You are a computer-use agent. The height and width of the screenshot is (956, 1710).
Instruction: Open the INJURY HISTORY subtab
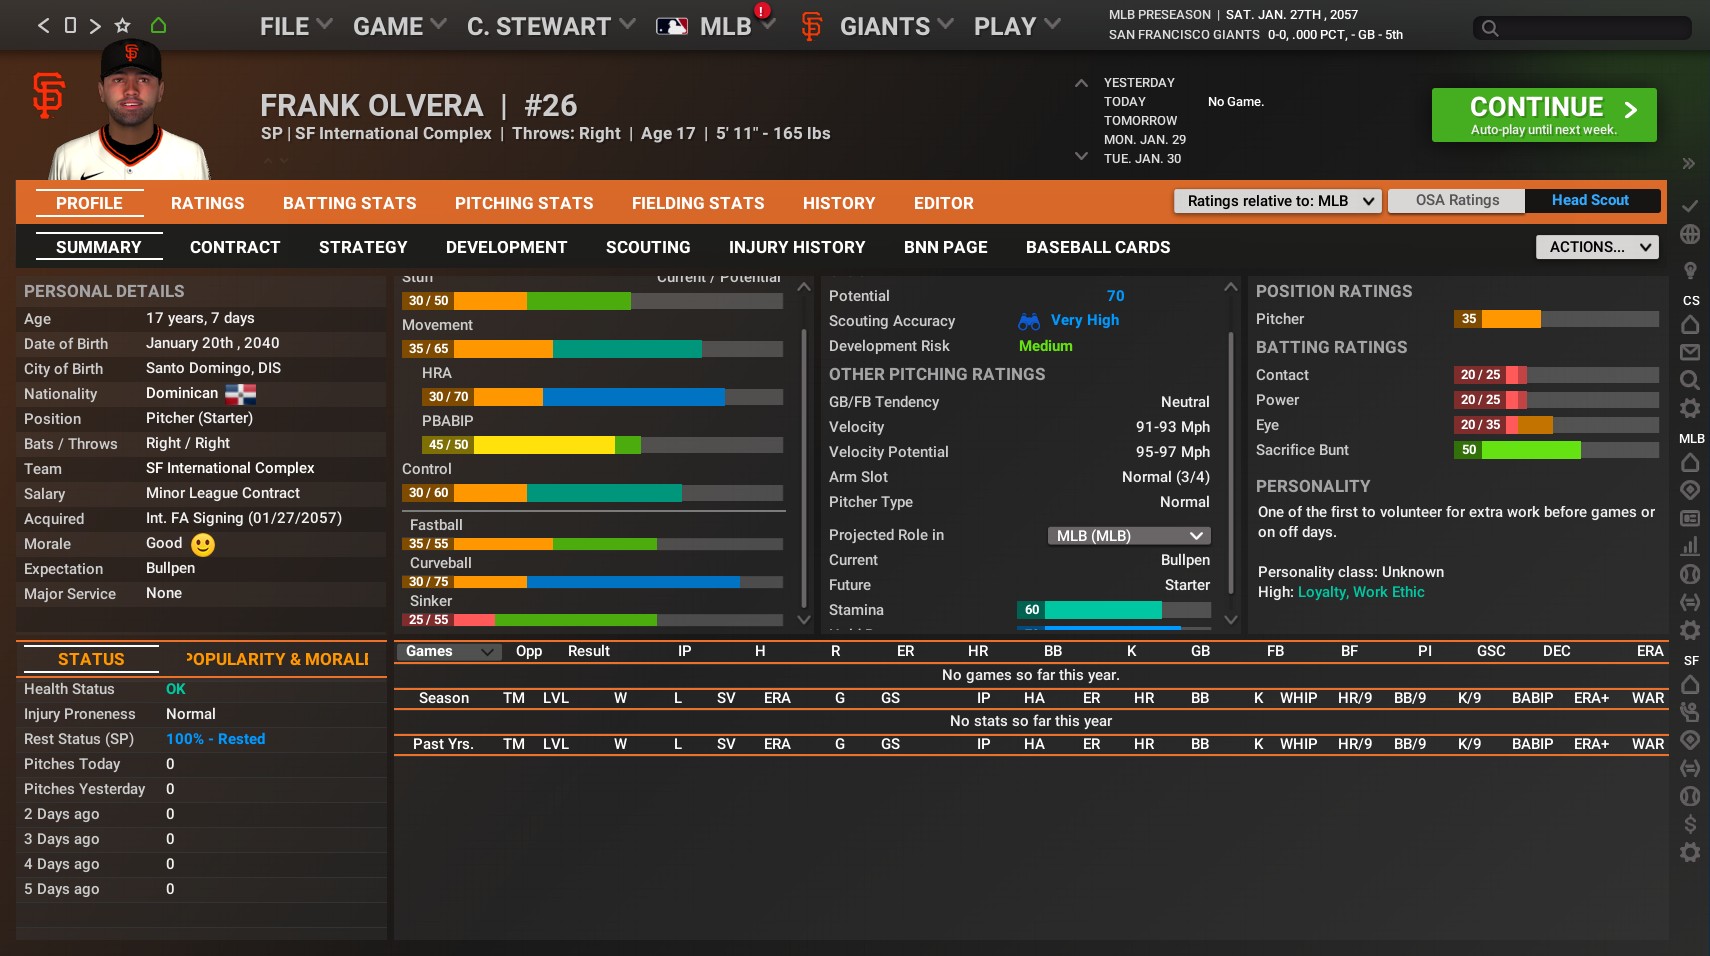coord(797,247)
